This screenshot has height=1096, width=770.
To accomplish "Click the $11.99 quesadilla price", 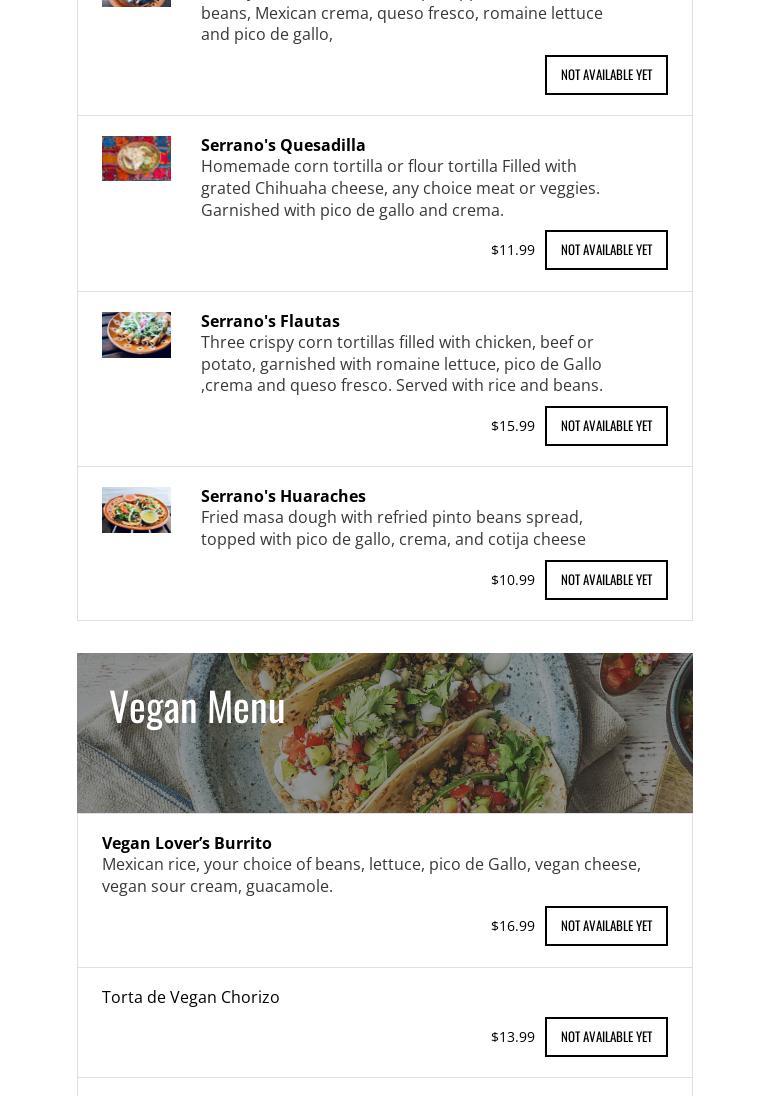I will tap(513, 250).
